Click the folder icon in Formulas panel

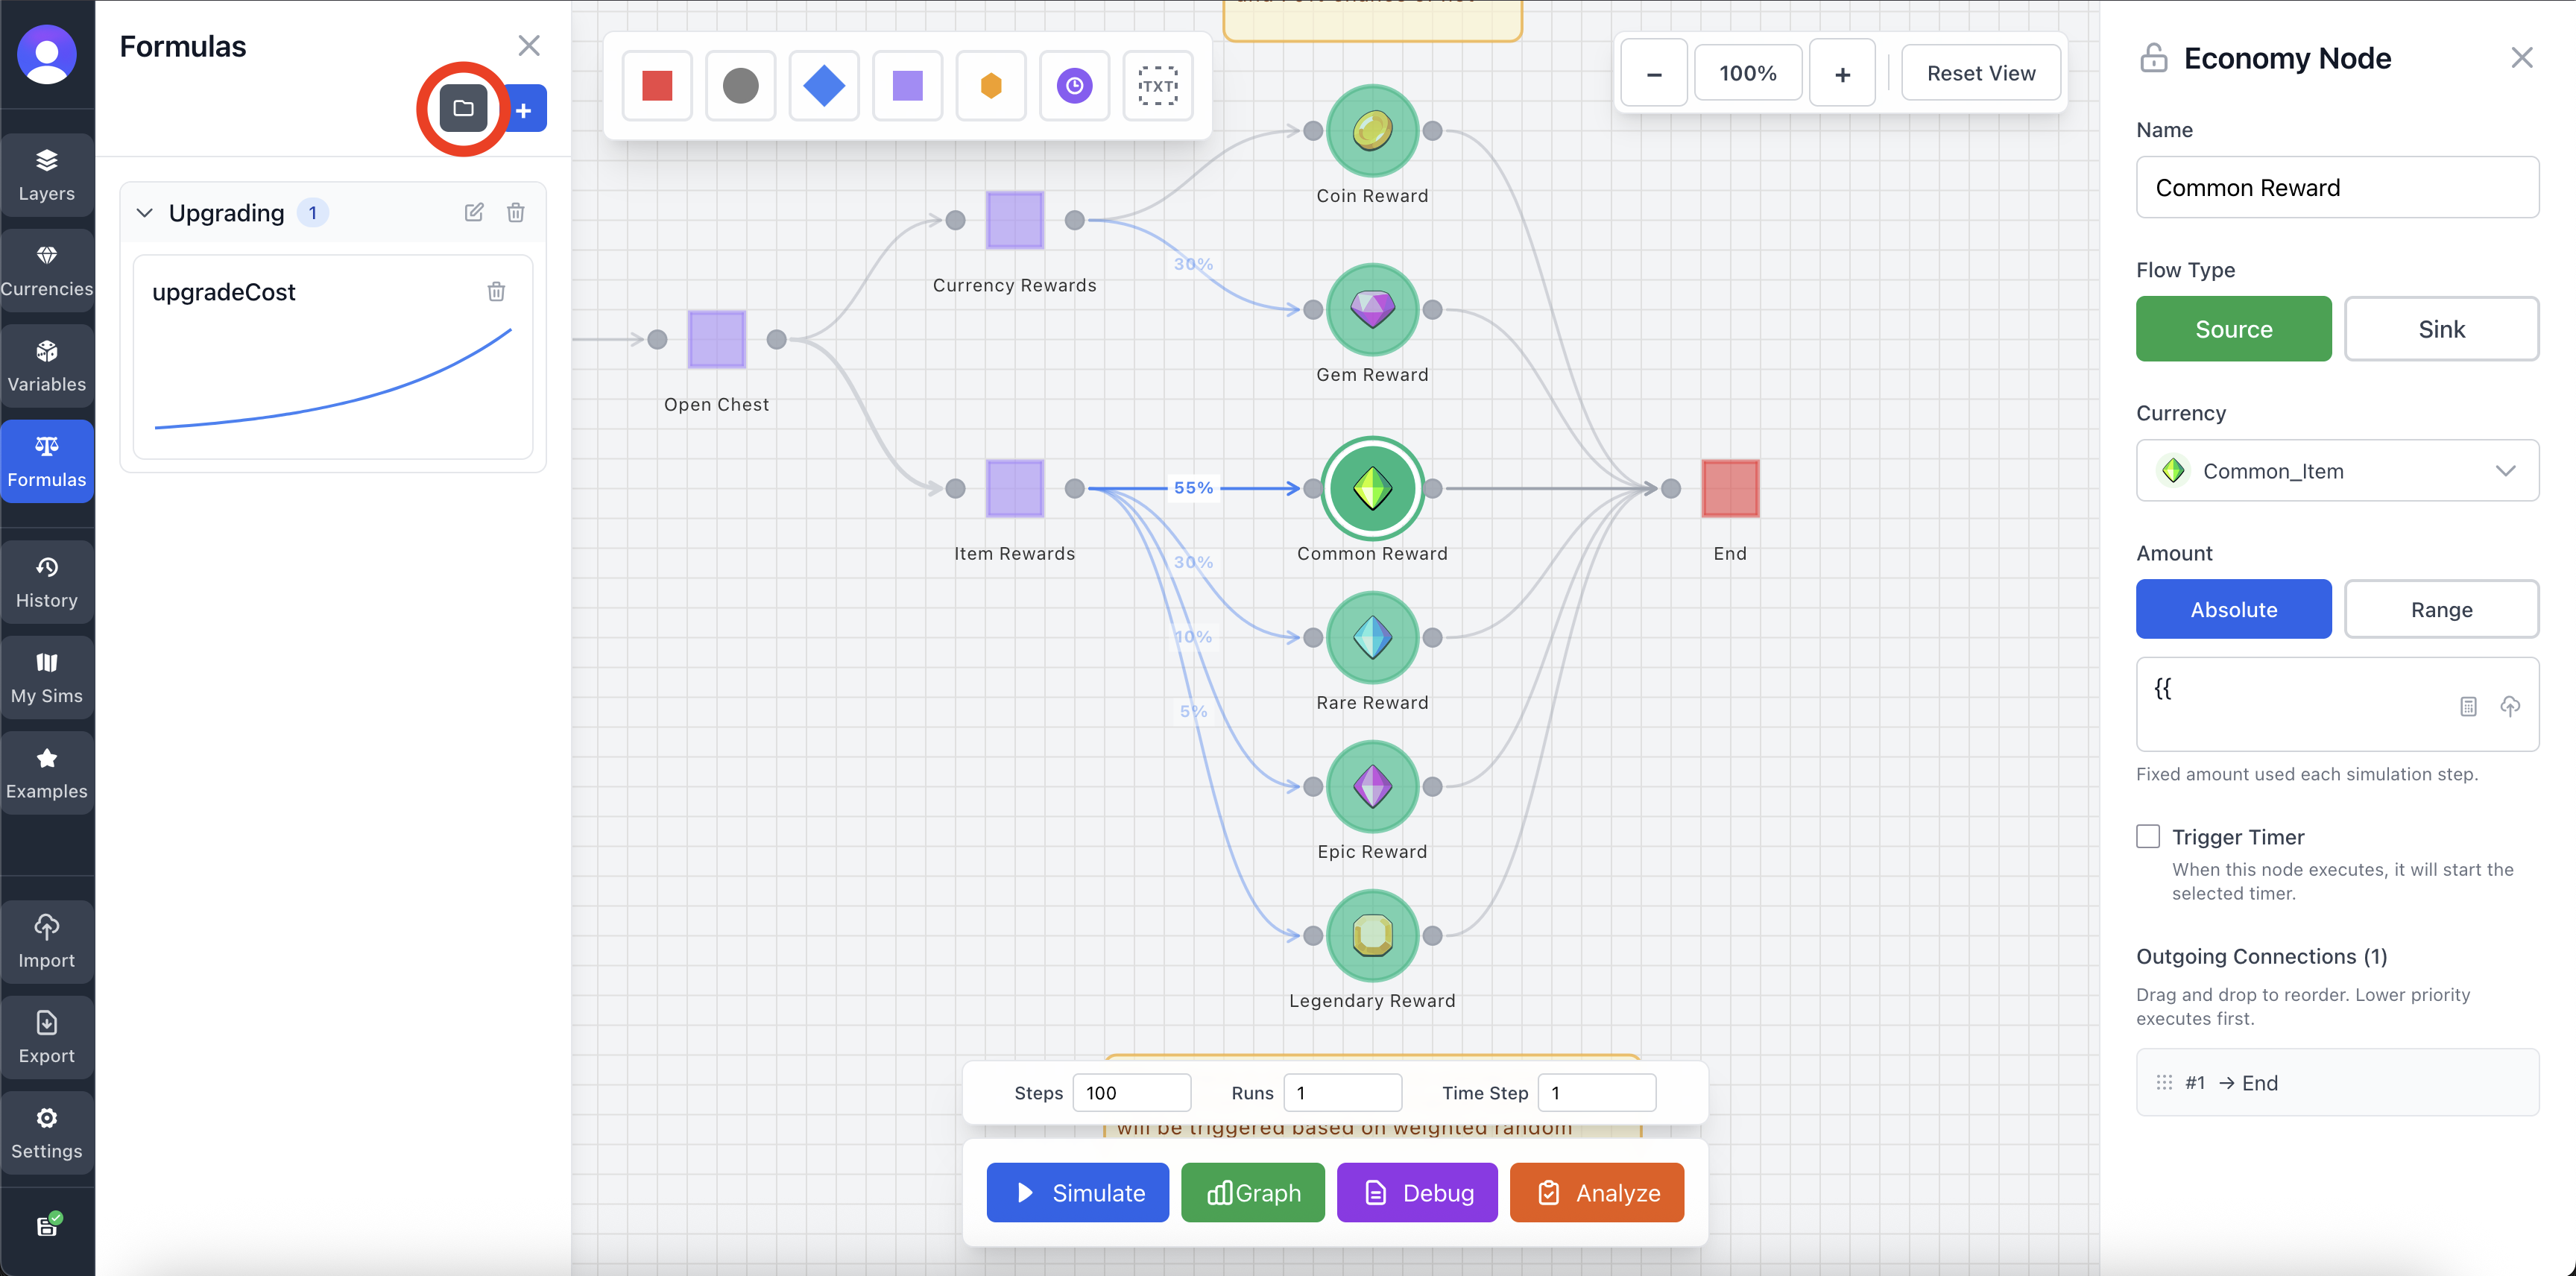(463, 108)
